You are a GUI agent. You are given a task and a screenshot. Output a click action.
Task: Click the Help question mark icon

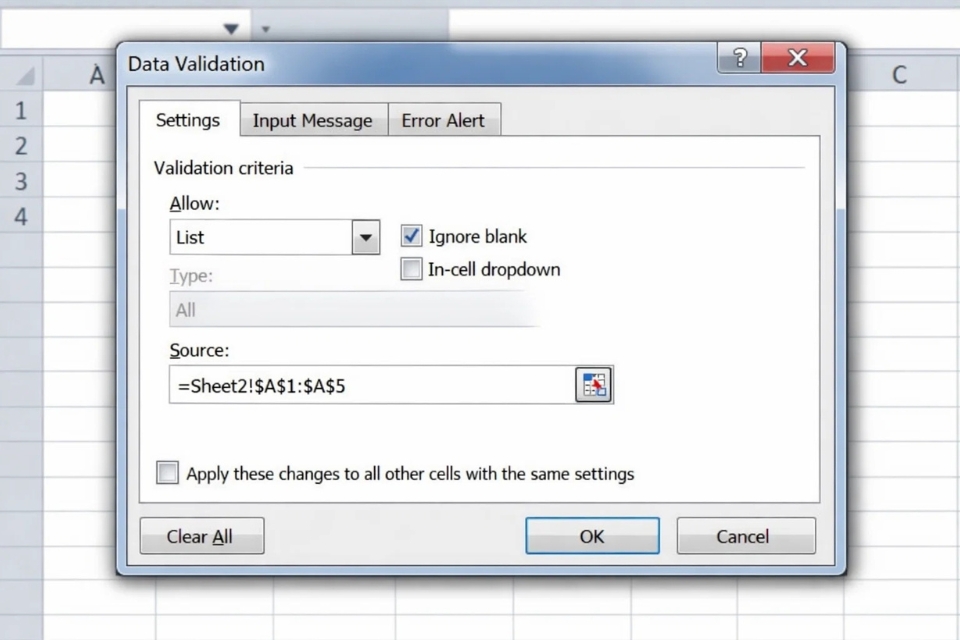tap(738, 58)
